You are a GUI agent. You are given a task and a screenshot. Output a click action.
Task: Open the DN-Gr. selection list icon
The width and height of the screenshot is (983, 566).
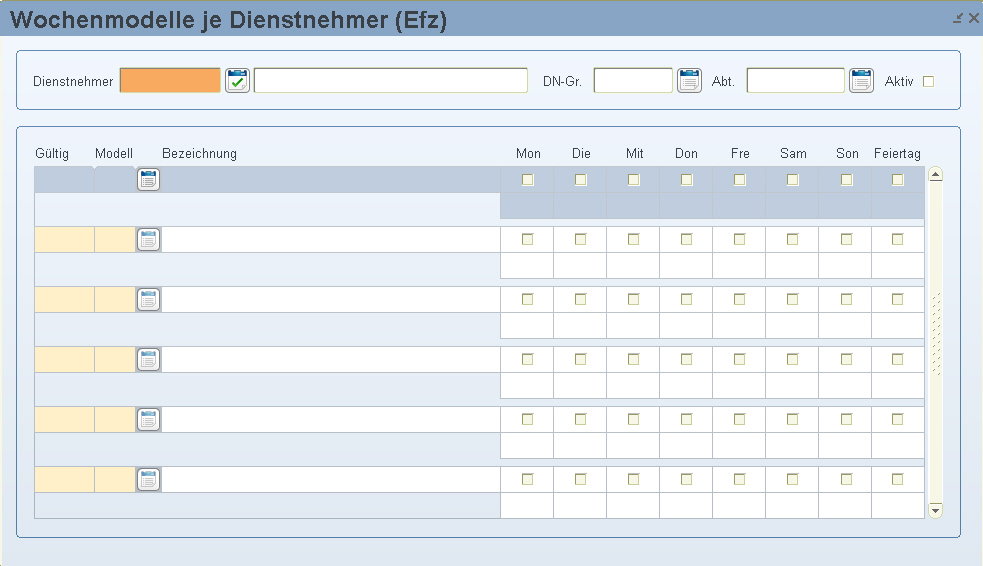(689, 81)
